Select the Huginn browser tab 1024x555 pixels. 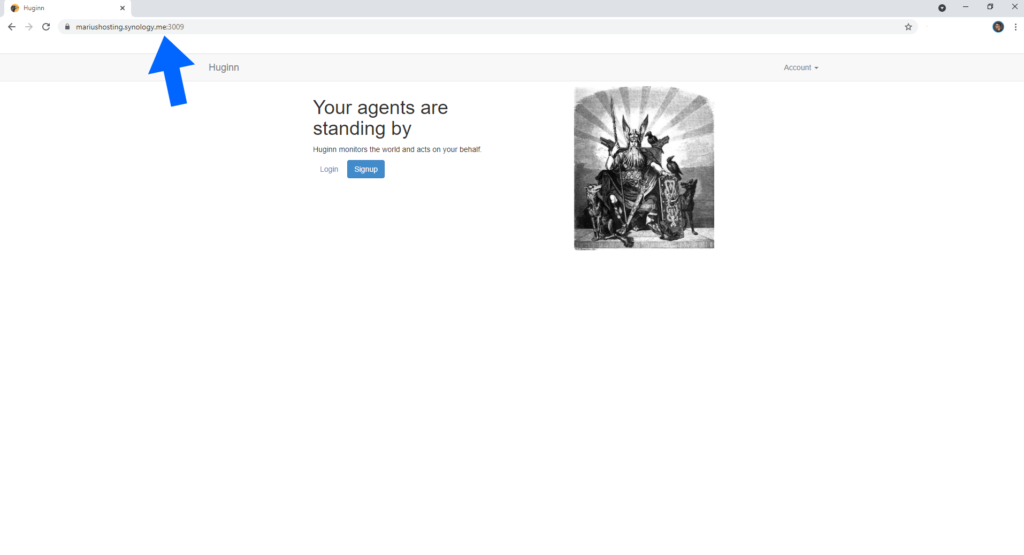65,8
